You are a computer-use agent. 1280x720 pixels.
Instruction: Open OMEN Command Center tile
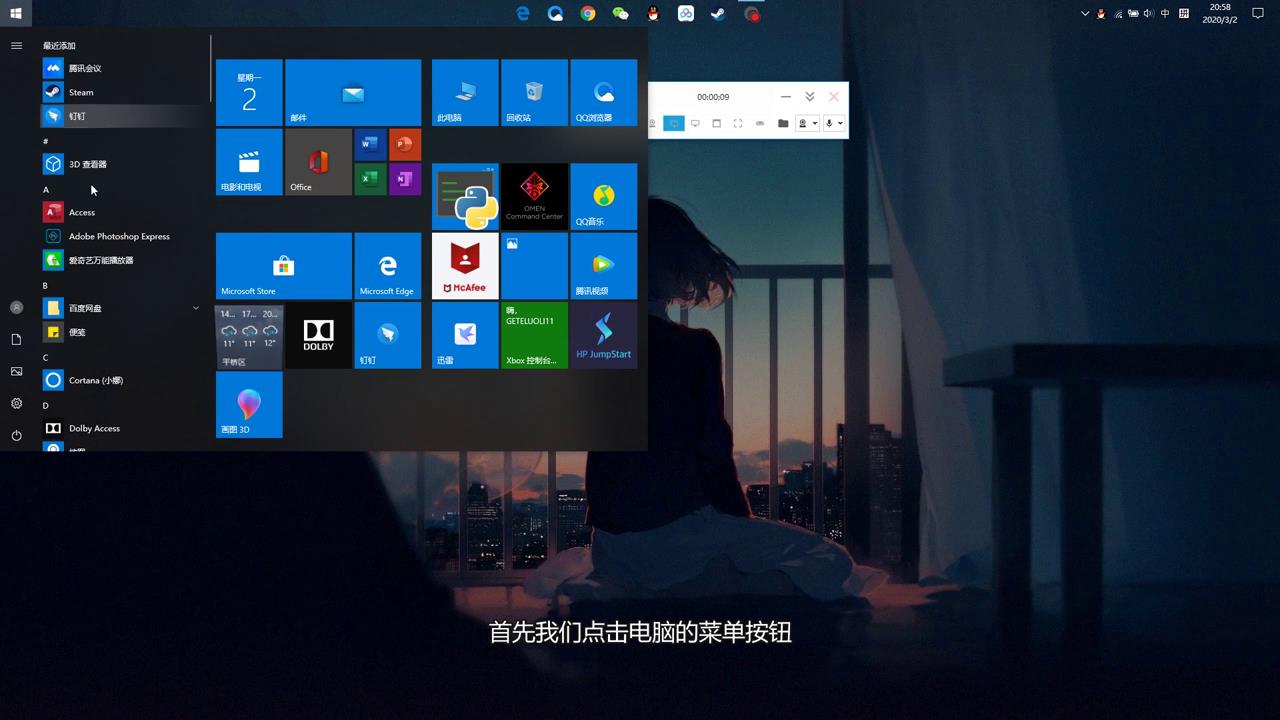tap(534, 196)
